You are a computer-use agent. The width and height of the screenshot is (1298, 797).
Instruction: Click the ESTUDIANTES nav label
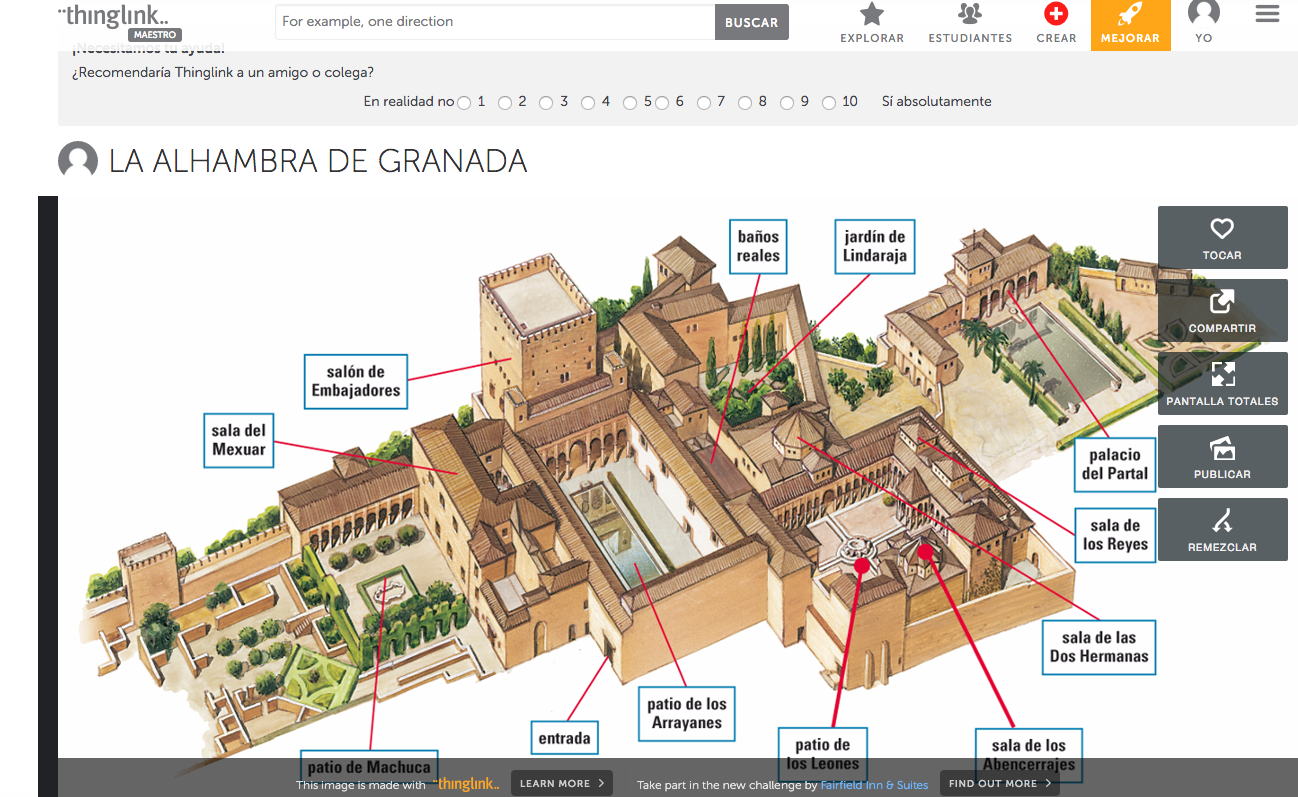click(970, 38)
